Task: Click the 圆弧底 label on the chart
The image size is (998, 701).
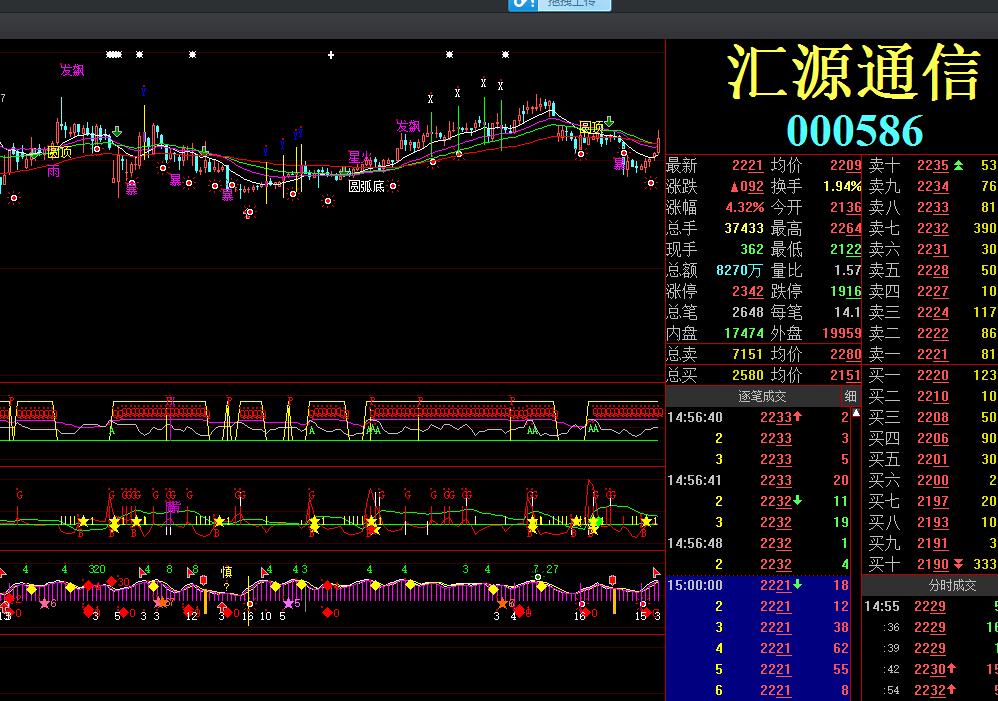Action: point(366,186)
